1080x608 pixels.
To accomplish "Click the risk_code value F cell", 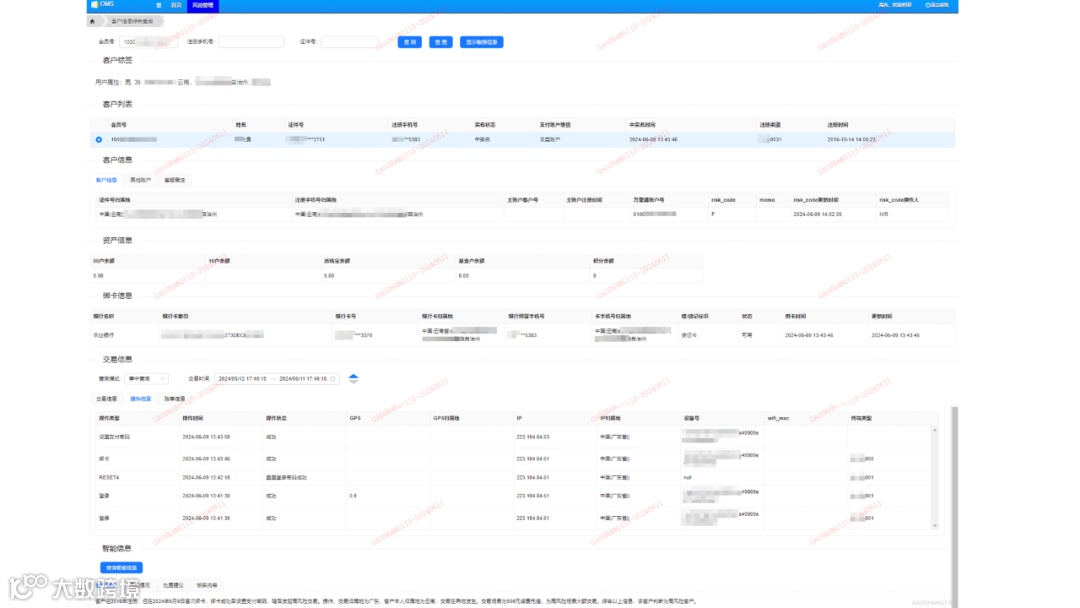I will (x=713, y=214).
